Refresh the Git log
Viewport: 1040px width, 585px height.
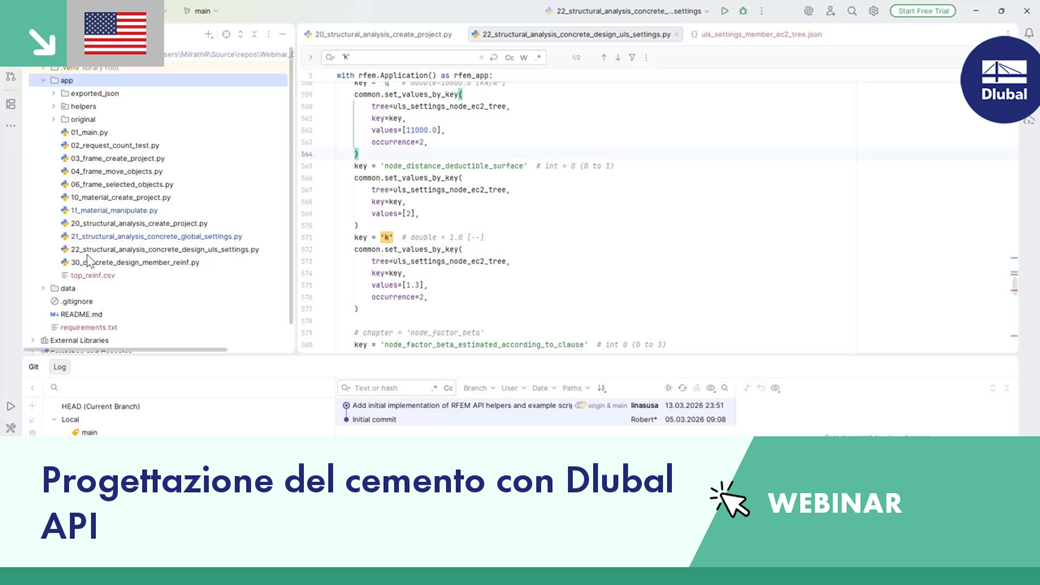pos(682,388)
